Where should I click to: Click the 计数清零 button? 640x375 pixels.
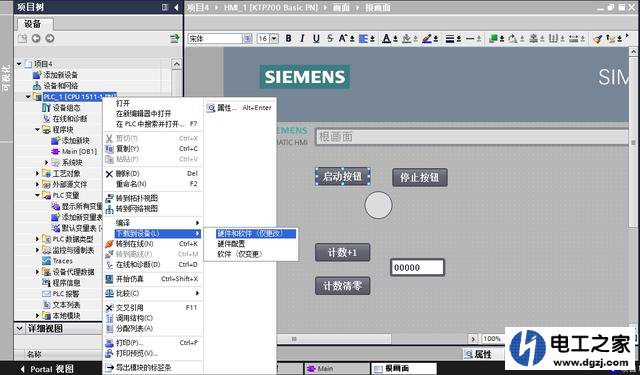pyautogui.click(x=342, y=286)
